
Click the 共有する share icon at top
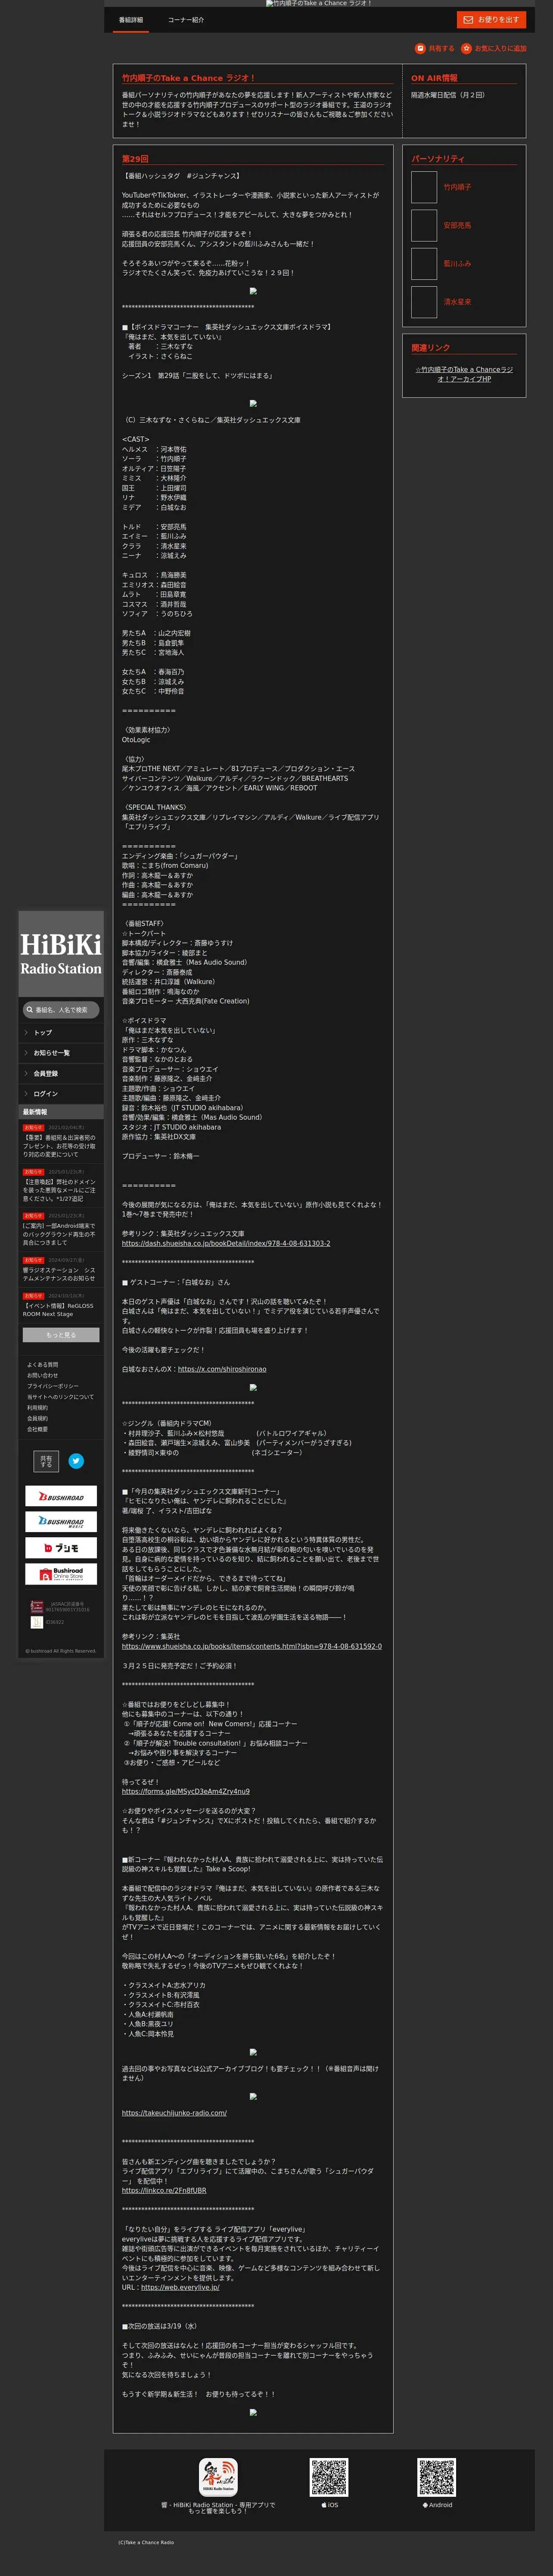click(420, 48)
